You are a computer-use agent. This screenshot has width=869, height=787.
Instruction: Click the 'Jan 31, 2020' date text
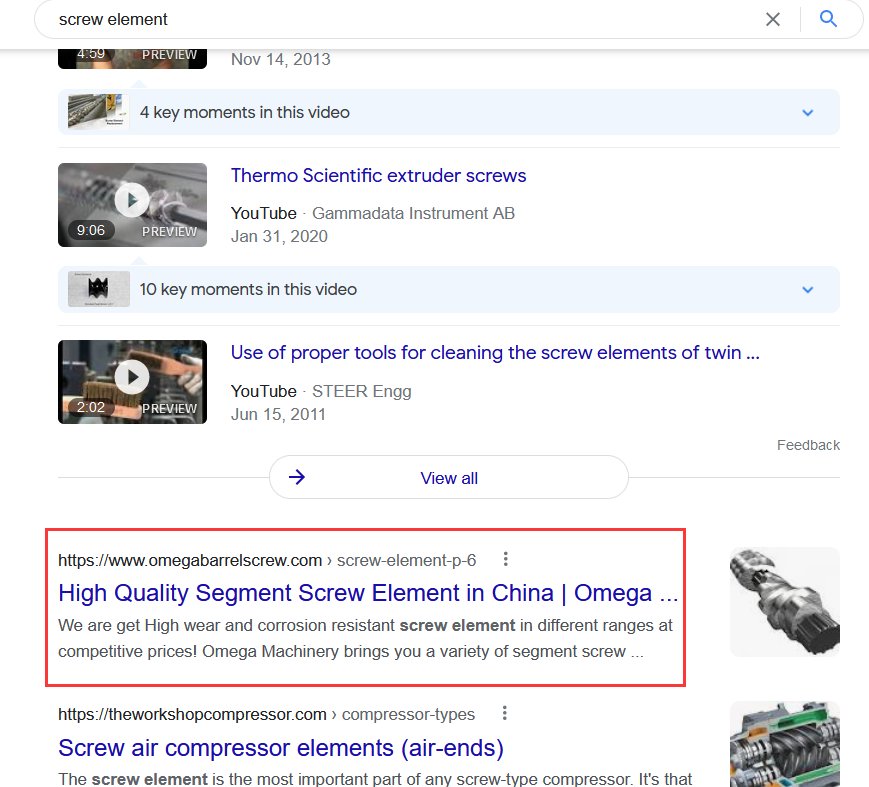(x=279, y=237)
